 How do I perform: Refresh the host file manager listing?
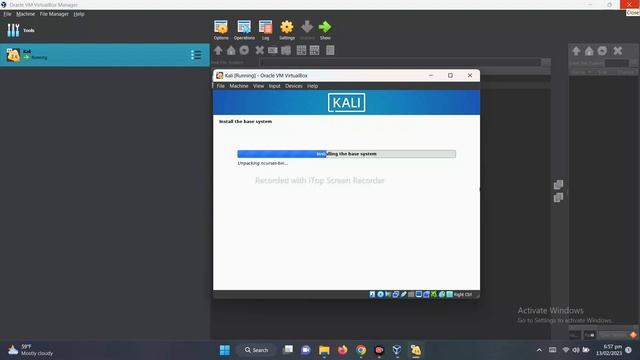click(x=244, y=50)
